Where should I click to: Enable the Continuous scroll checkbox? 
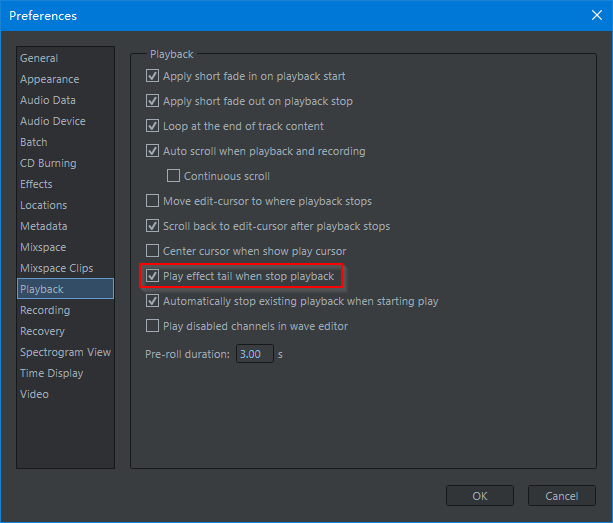click(173, 176)
